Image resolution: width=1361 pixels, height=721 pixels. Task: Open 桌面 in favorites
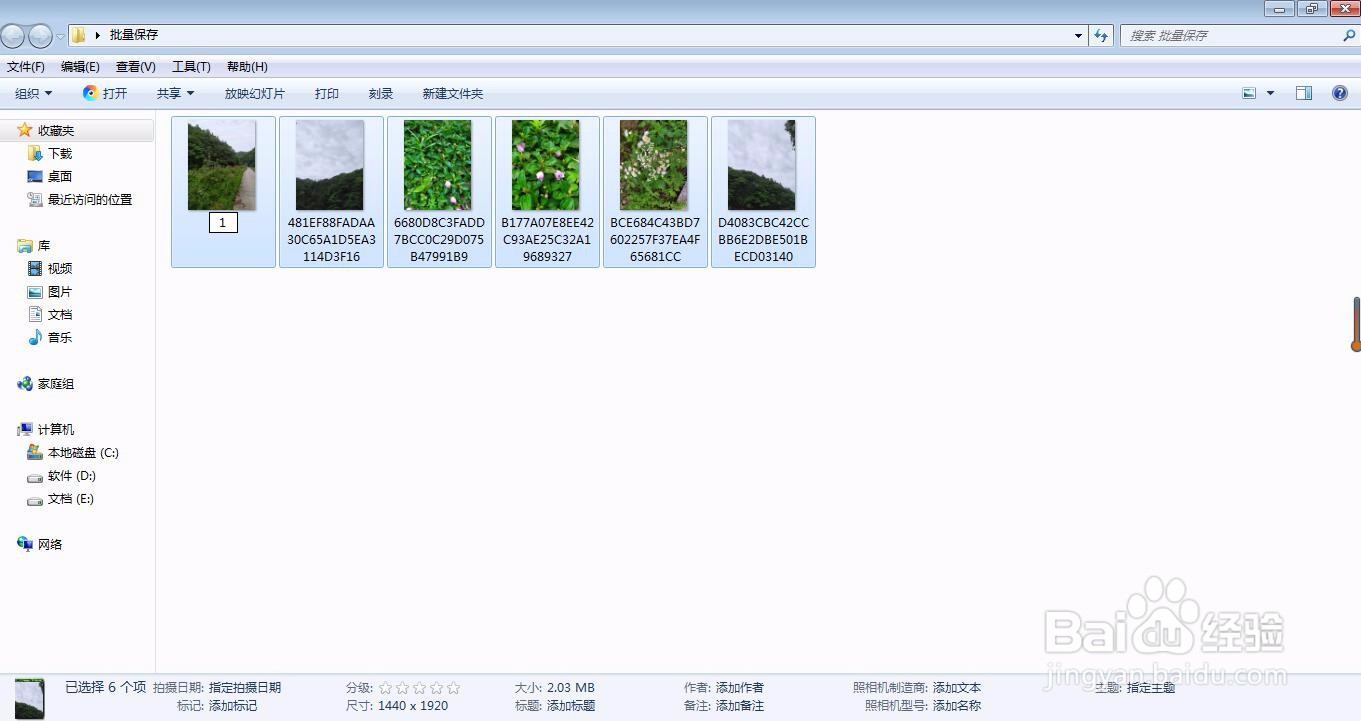click(60, 176)
